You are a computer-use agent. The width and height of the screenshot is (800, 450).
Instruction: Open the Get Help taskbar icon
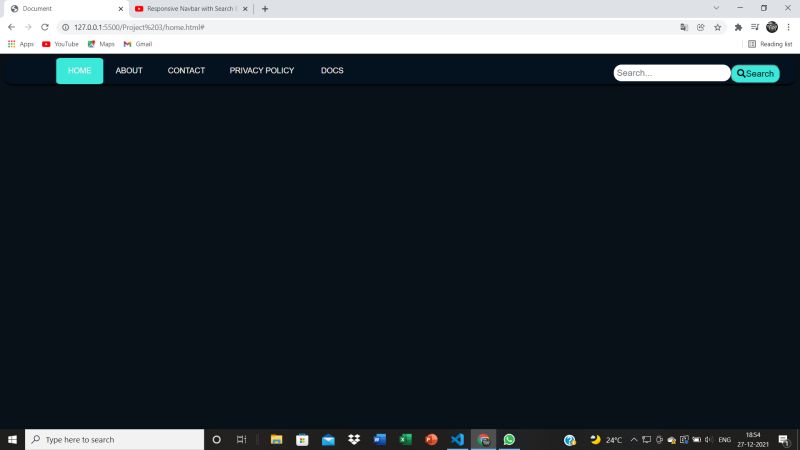pyautogui.click(x=569, y=440)
